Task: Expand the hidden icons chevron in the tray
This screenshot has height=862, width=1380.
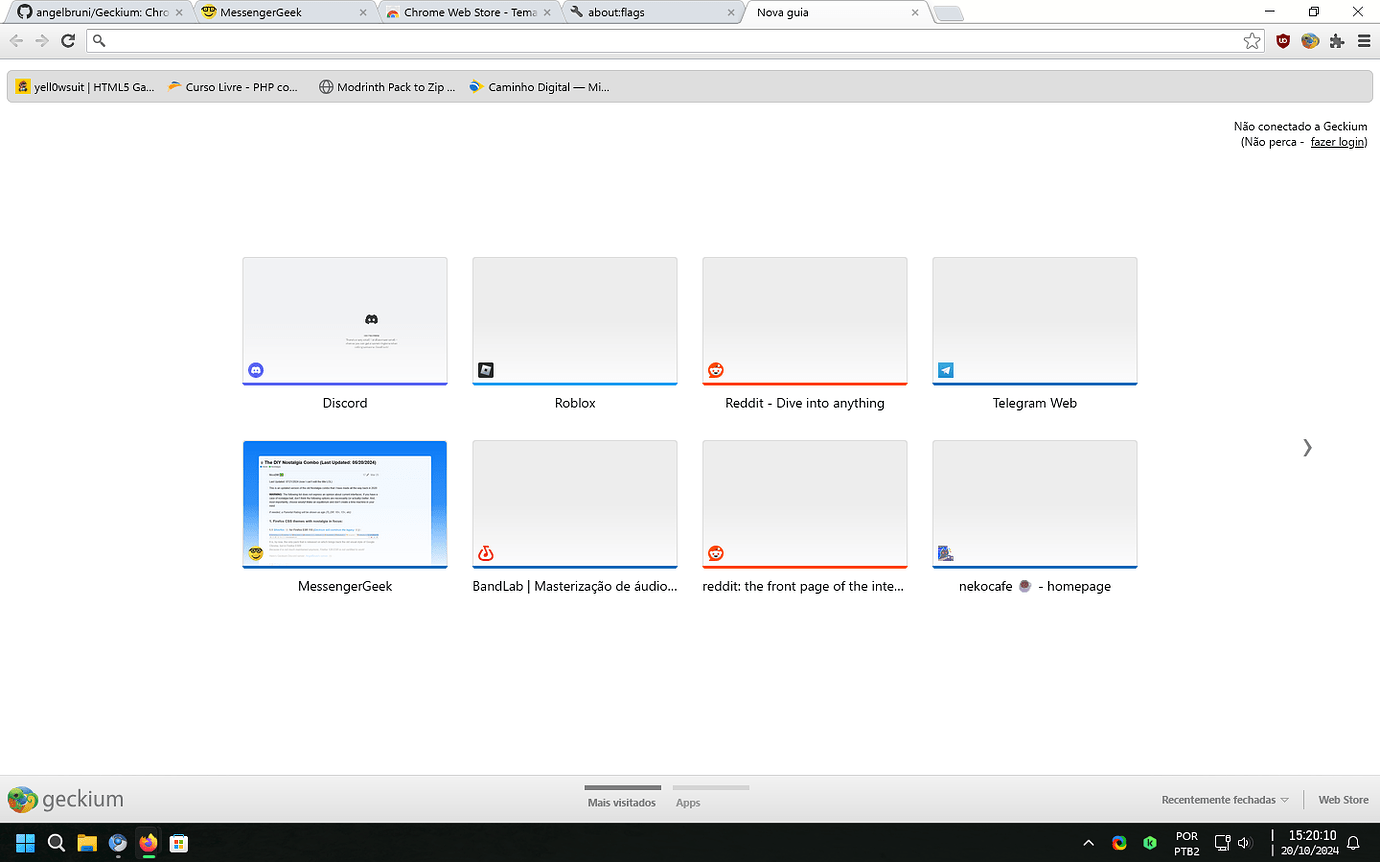Action: pyautogui.click(x=1088, y=843)
